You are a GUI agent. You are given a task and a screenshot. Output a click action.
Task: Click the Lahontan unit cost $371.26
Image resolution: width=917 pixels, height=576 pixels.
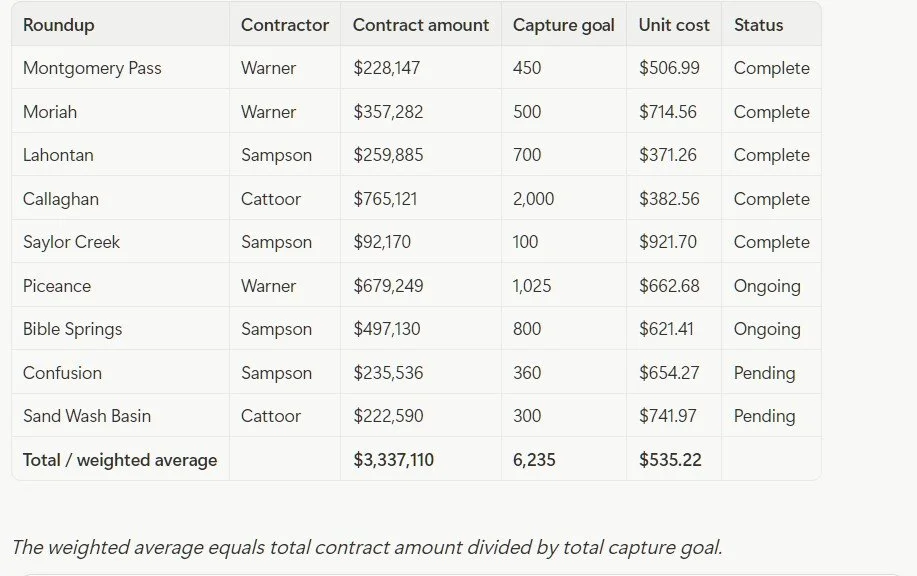[667, 155]
